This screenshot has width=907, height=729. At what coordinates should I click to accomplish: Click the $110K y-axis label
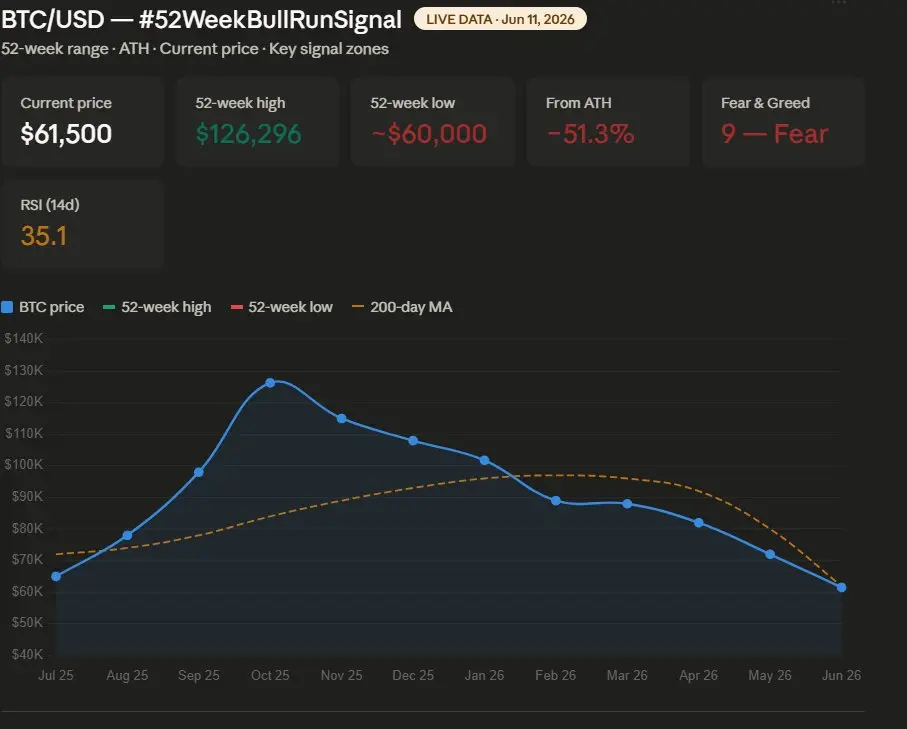pyautogui.click(x=24, y=433)
